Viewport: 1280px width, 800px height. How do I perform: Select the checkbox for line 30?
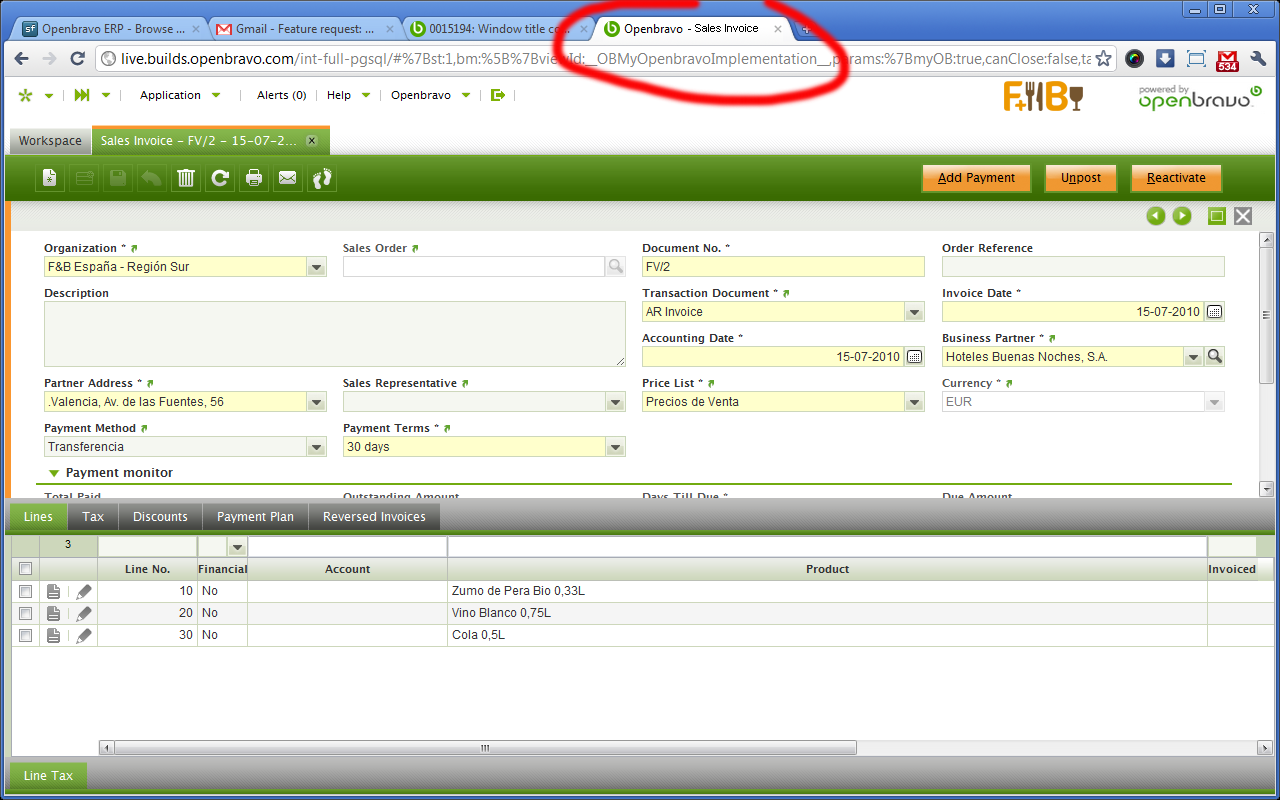point(26,636)
